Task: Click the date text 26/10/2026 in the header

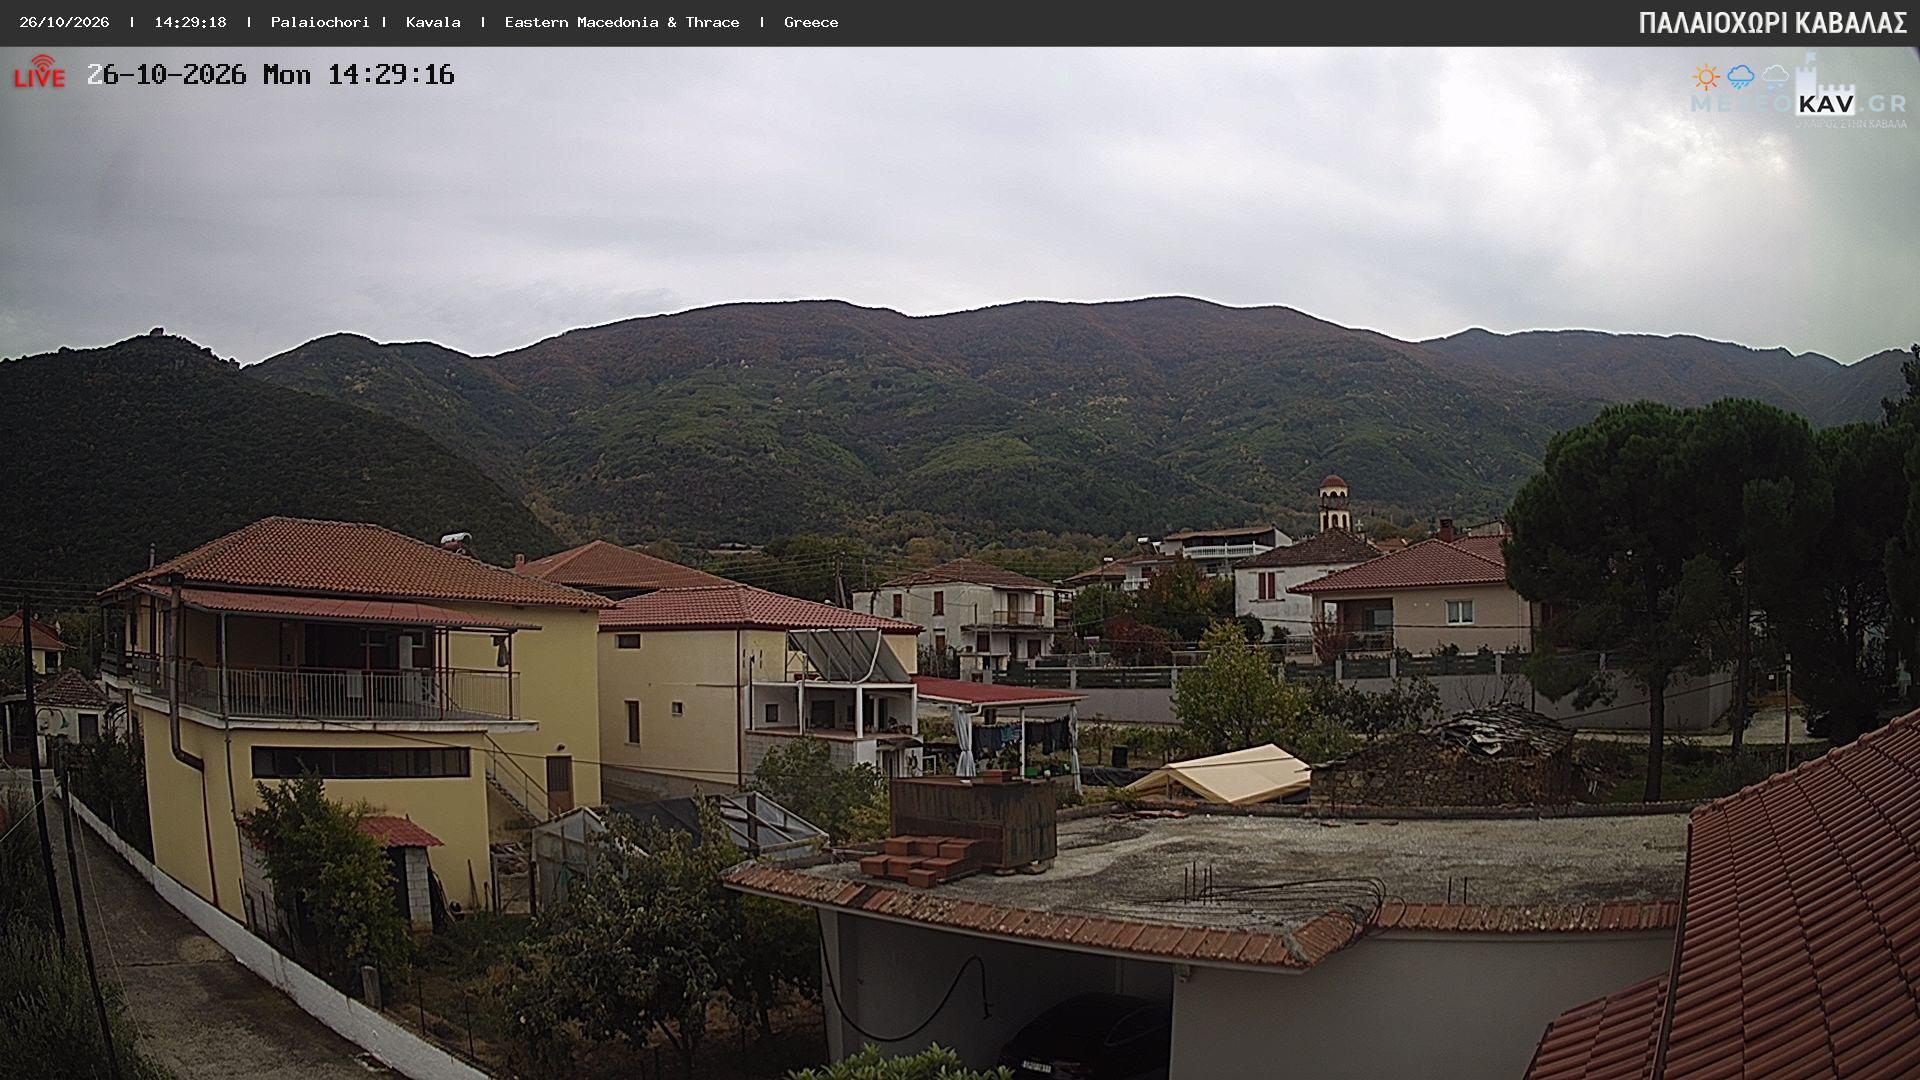Action: (64, 22)
